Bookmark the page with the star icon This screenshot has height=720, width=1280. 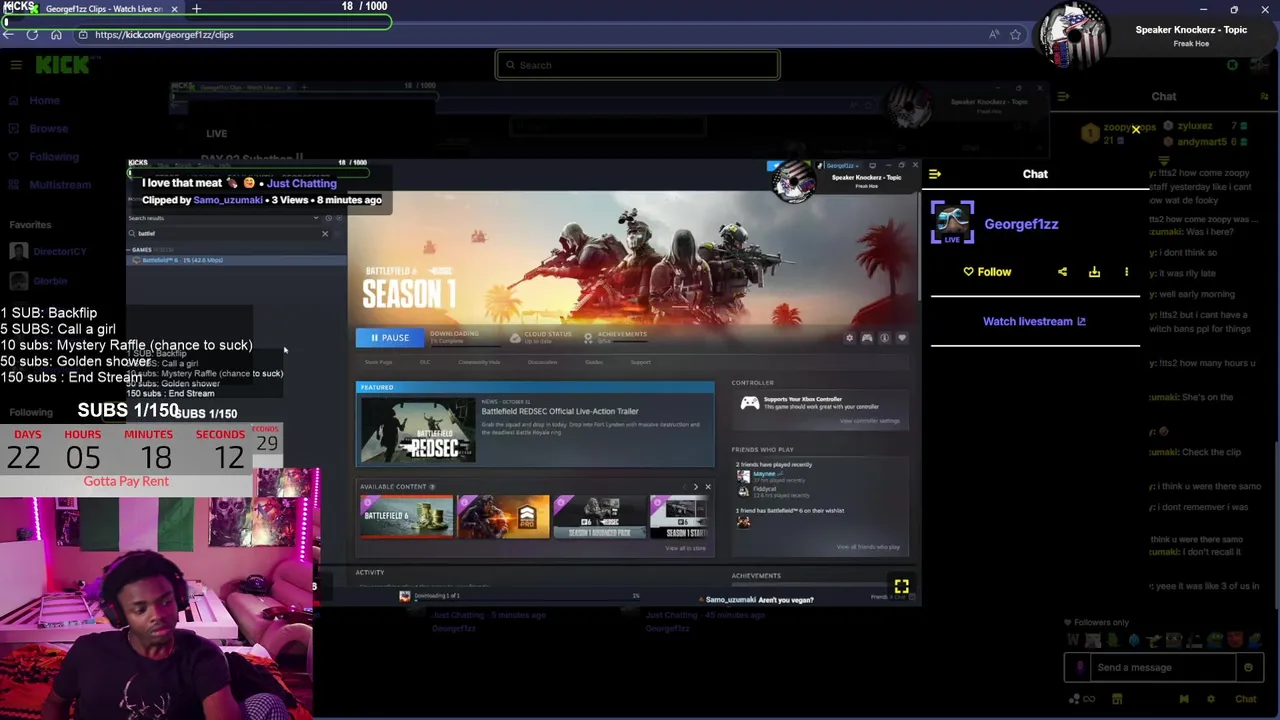(x=1015, y=34)
